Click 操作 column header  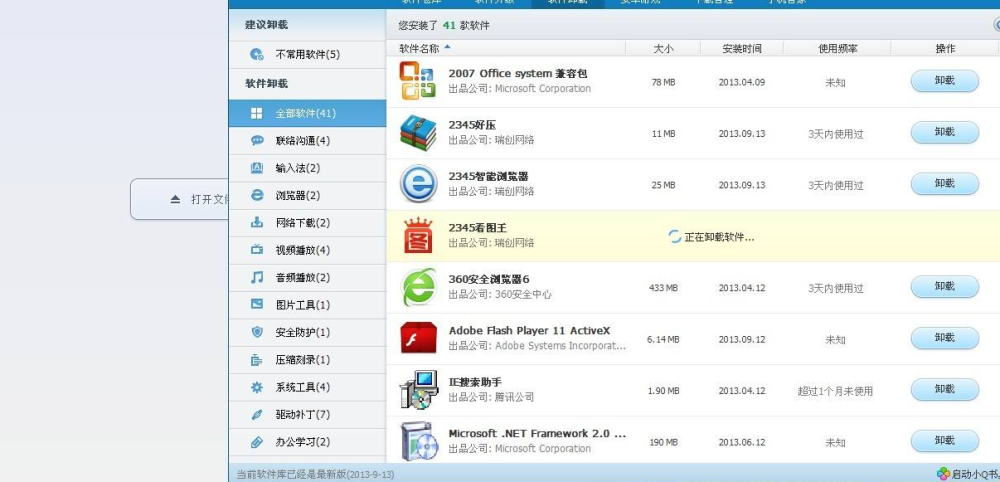[x=945, y=48]
